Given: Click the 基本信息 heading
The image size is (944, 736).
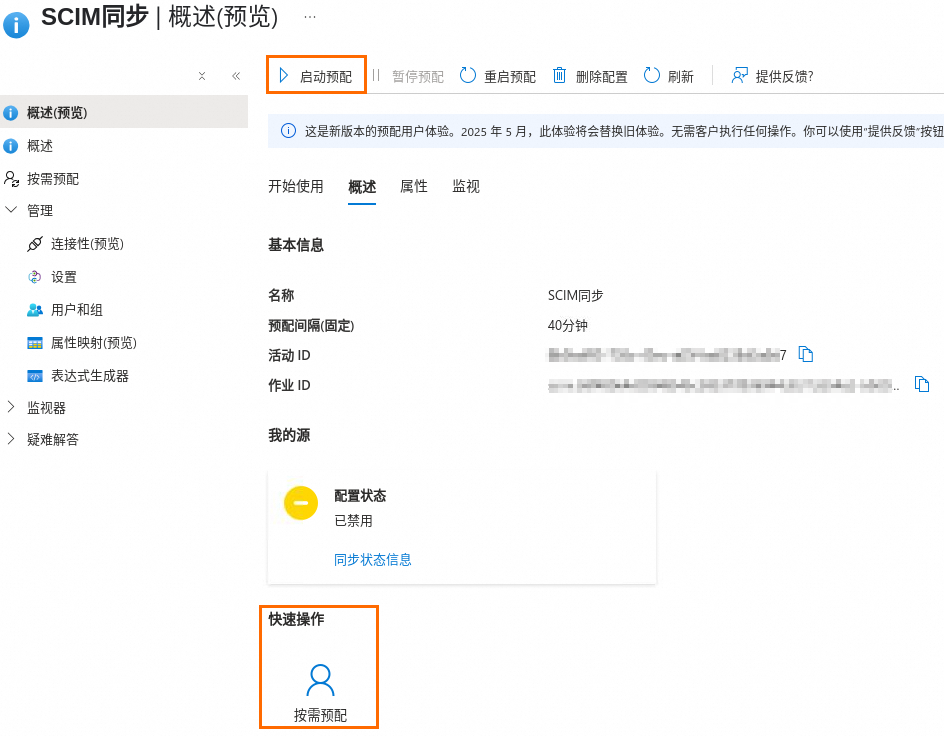Looking at the screenshot, I should (x=296, y=245).
